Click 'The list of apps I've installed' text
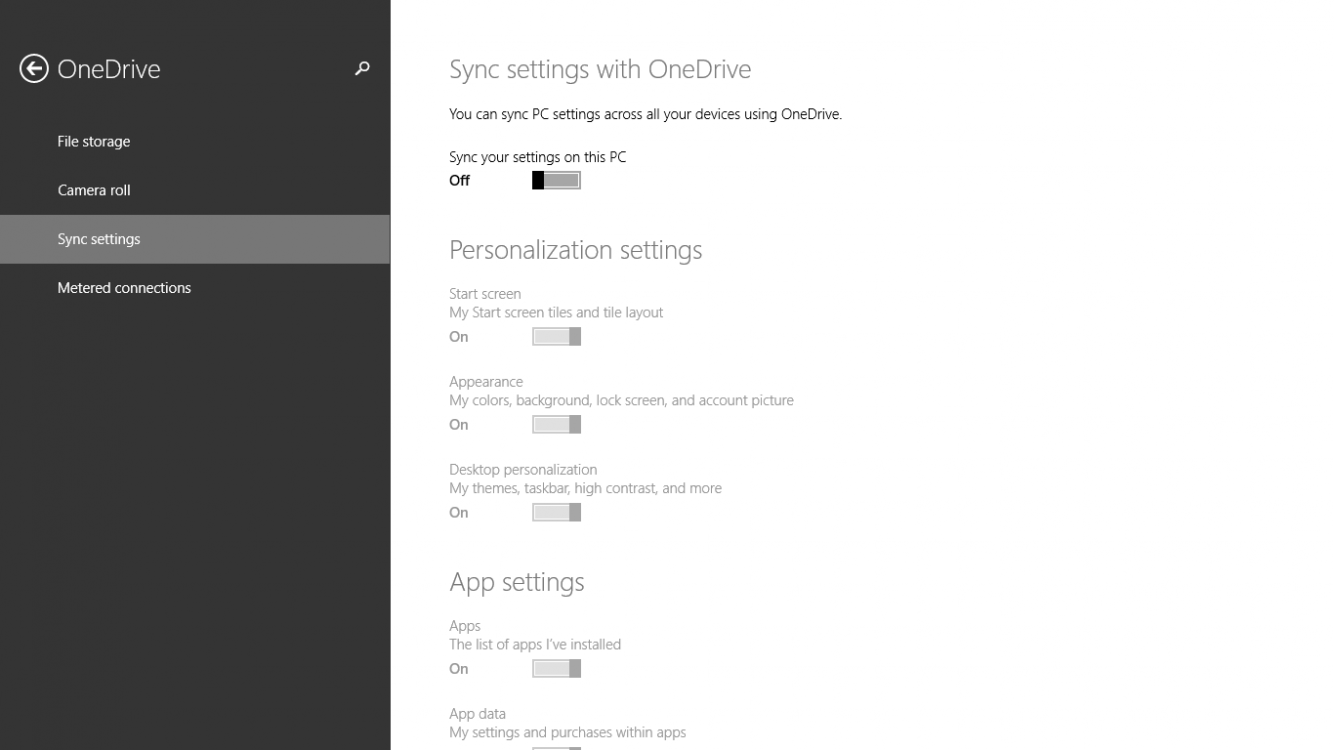The height and width of the screenshot is (750, 1334). (x=535, y=644)
